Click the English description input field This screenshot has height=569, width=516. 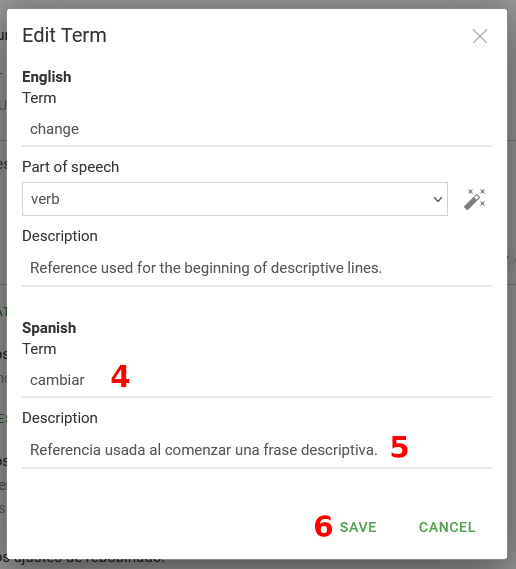point(257,268)
